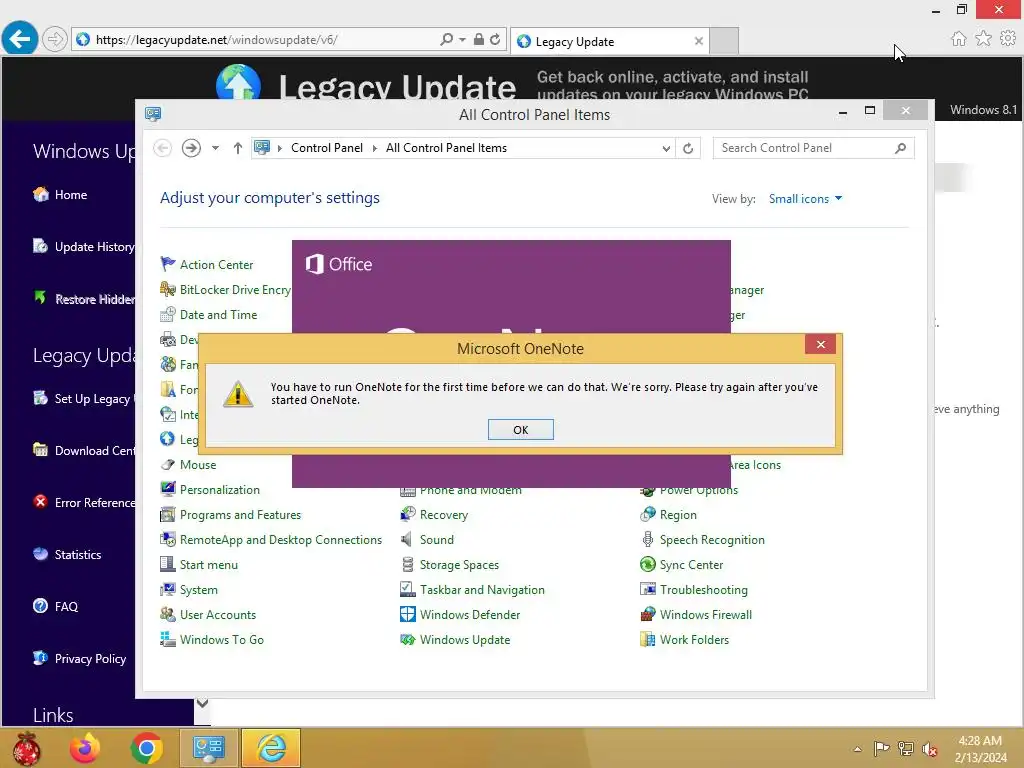Open the Windows Firewall link
The height and width of the screenshot is (768, 1024).
click(705, 615)
